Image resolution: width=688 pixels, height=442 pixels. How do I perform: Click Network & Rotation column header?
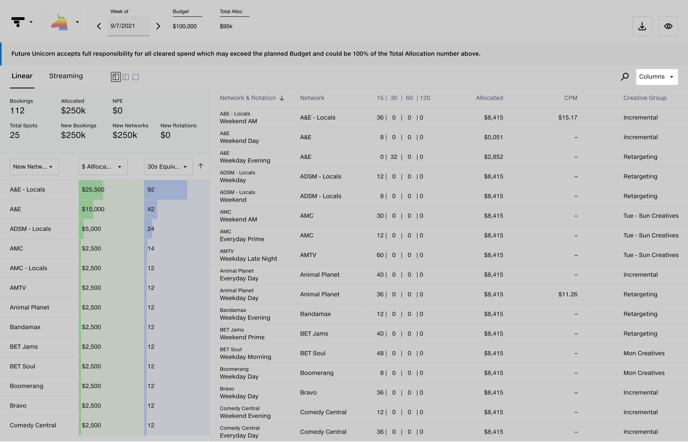coord(247,98)
